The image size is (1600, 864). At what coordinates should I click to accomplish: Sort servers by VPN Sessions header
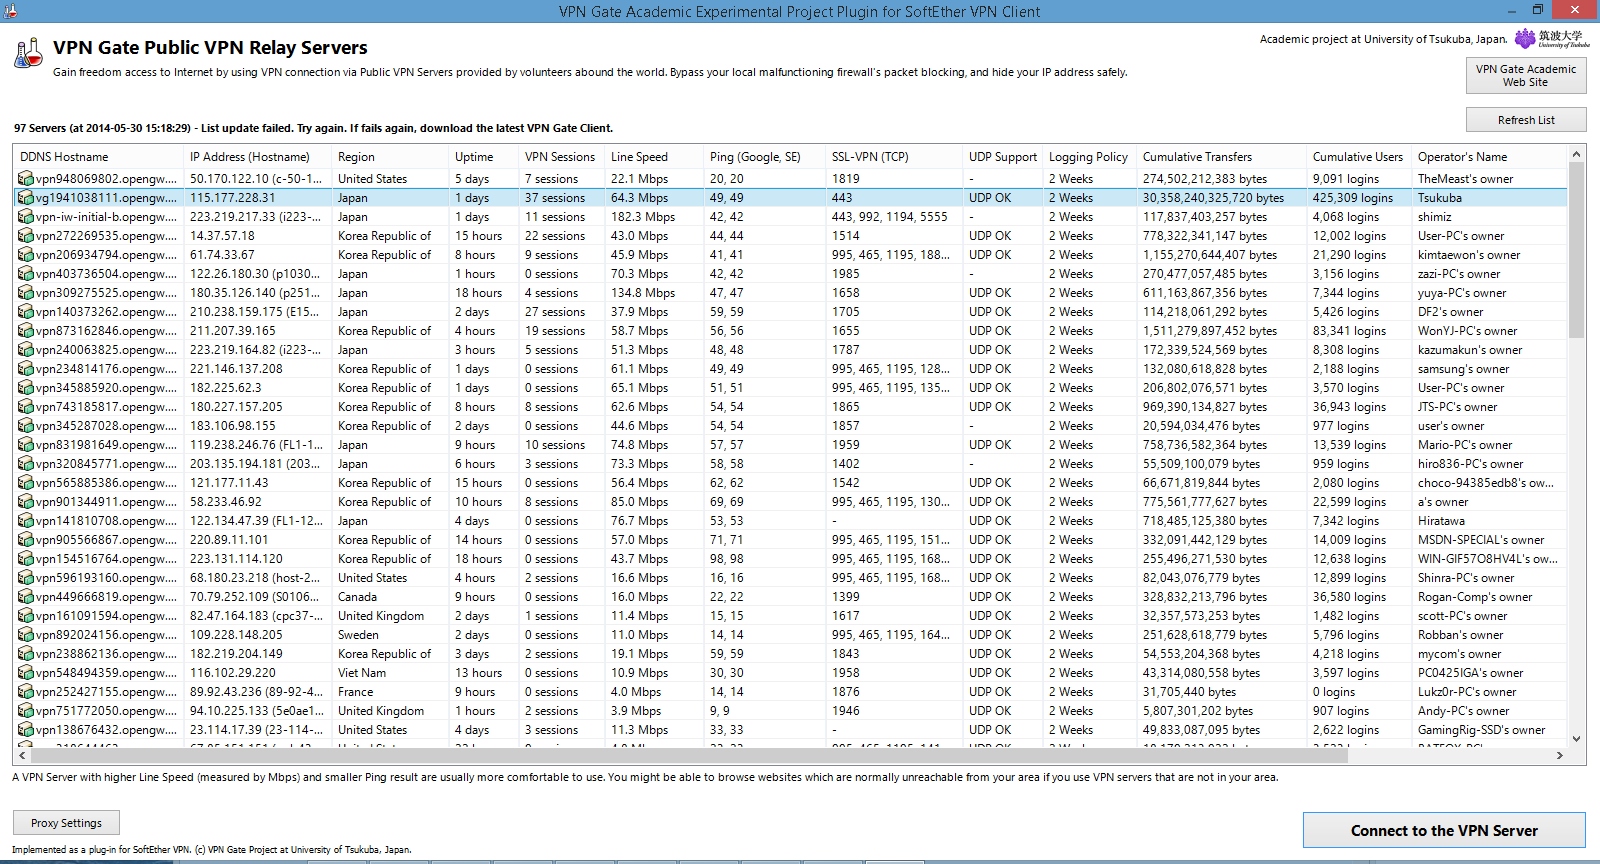click(562, 157)
